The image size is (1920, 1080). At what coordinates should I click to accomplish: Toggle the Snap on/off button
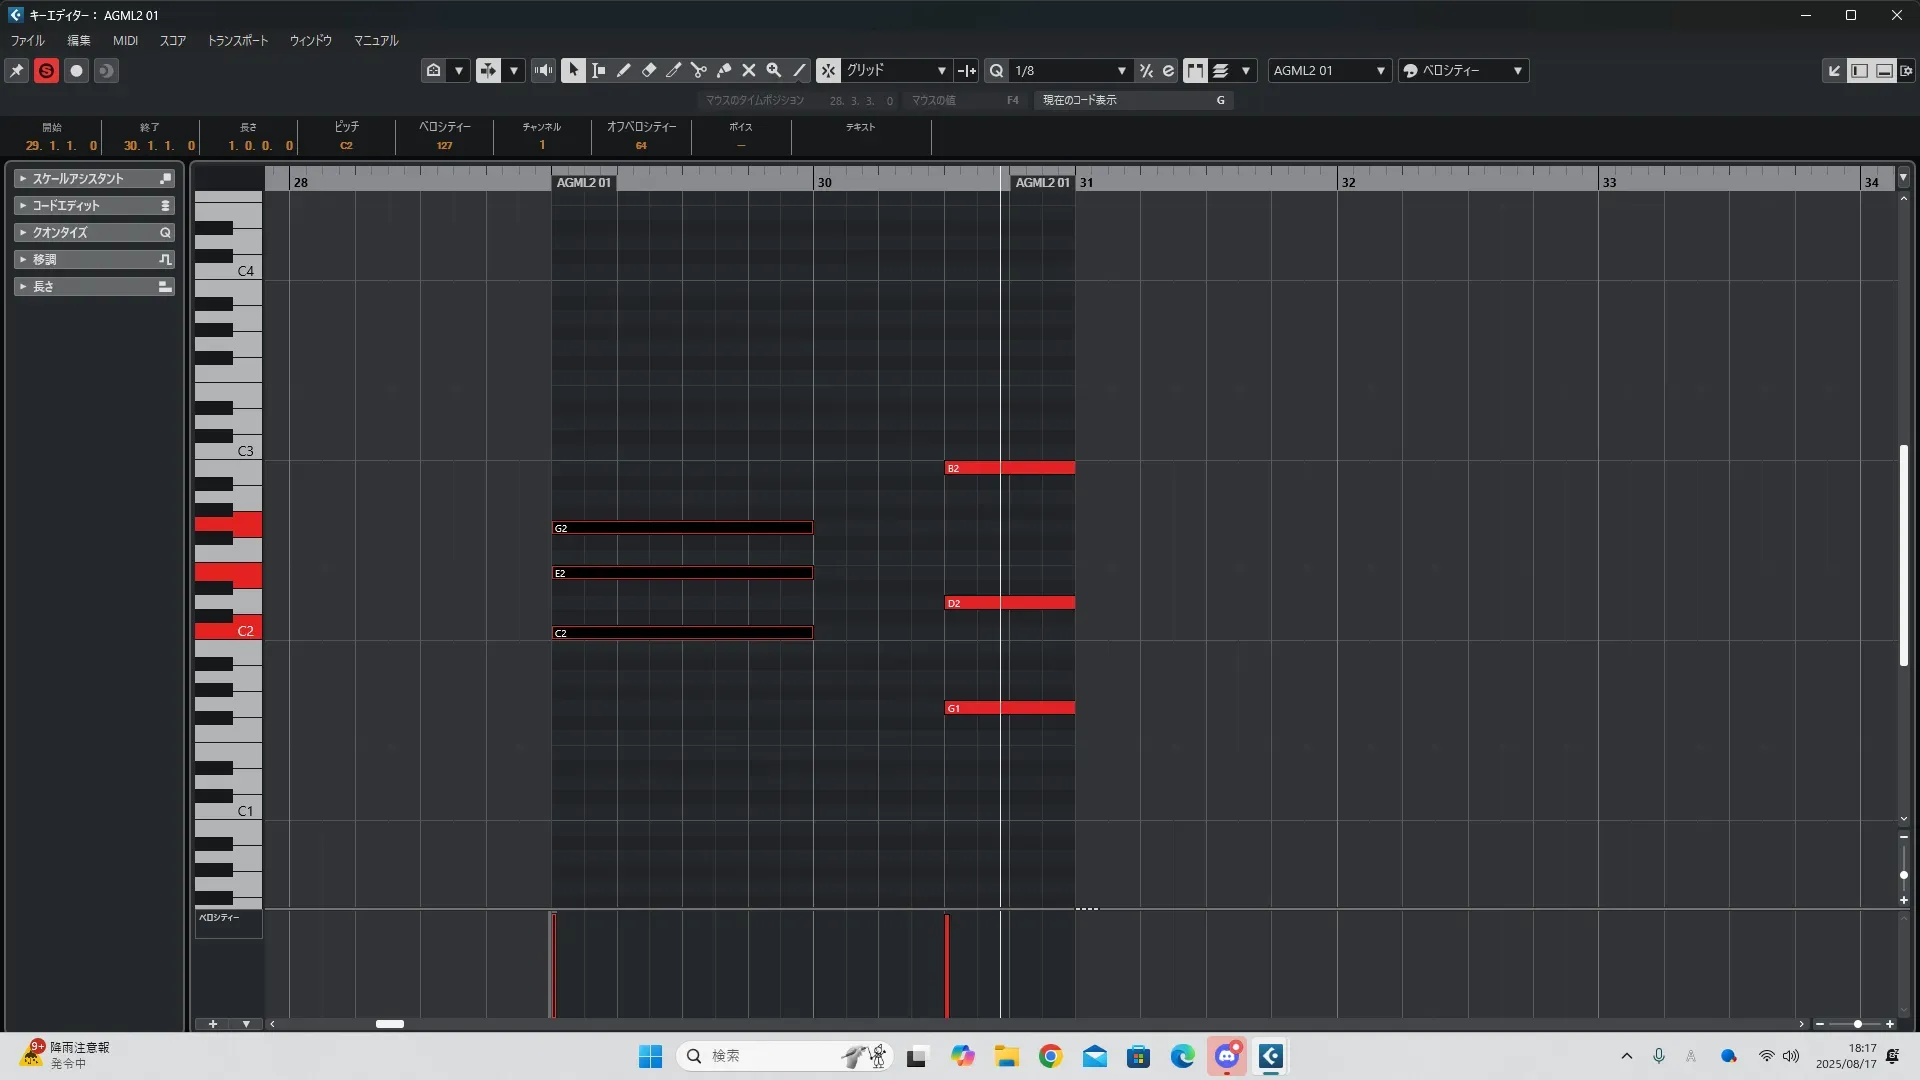click(x=828, y=71)
